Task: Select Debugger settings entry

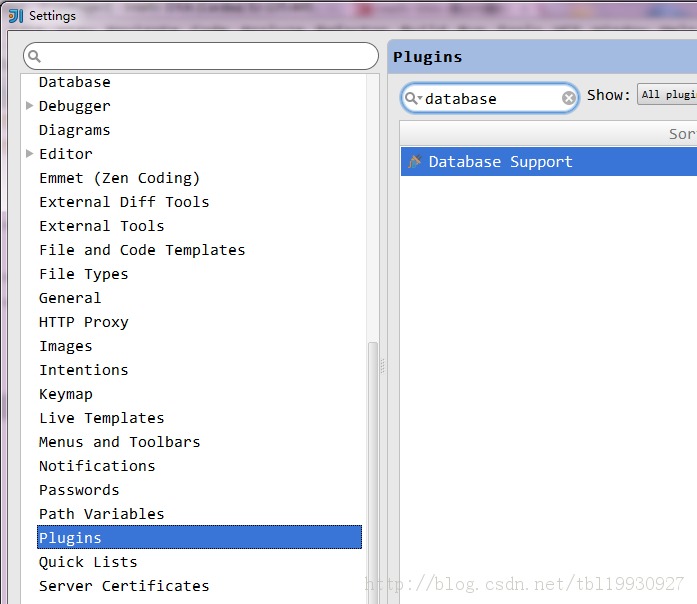Action: tap(75, 106)
